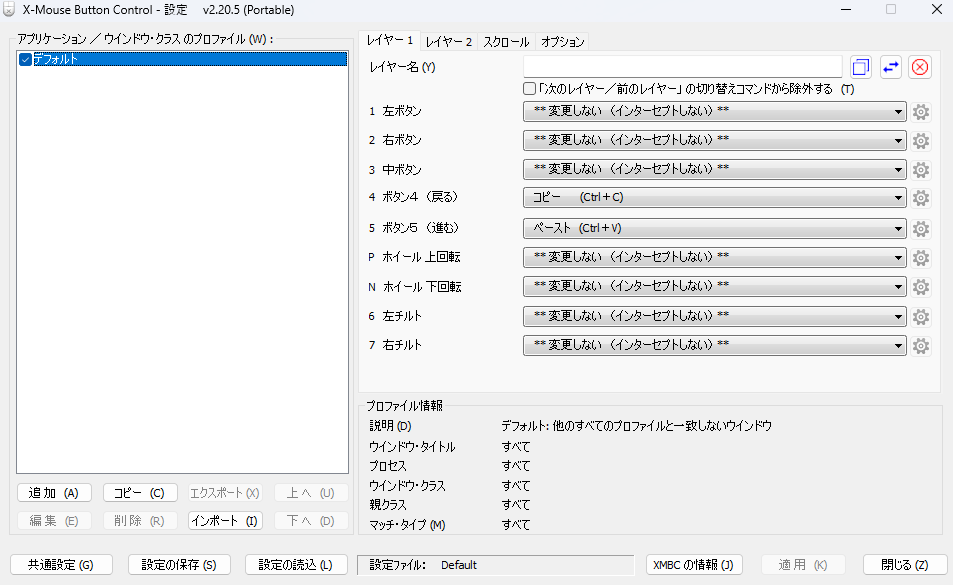Open gear settings for 左チルト row

[921, 316]
